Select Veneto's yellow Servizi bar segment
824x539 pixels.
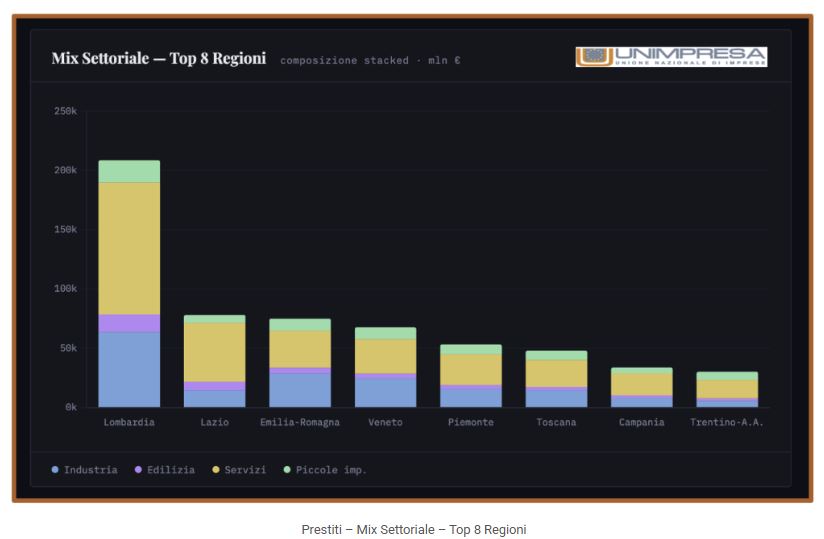[x=385, y=356]
